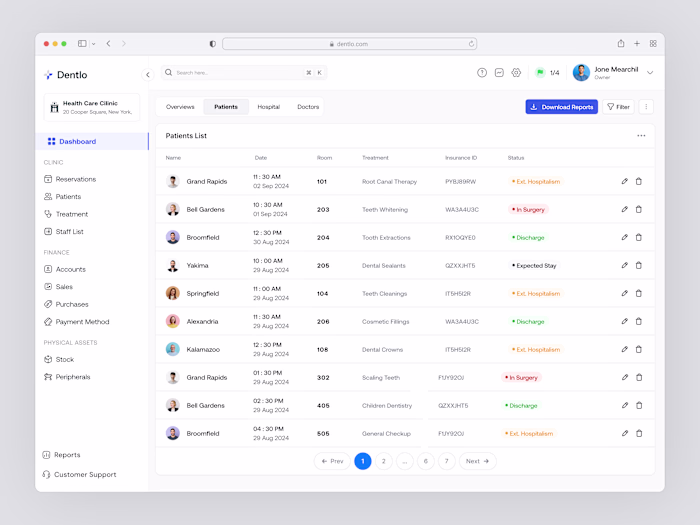This screenshot has width=700, height=525.
Task: Open Staff List in the sidebar
Action: (64, 232)
